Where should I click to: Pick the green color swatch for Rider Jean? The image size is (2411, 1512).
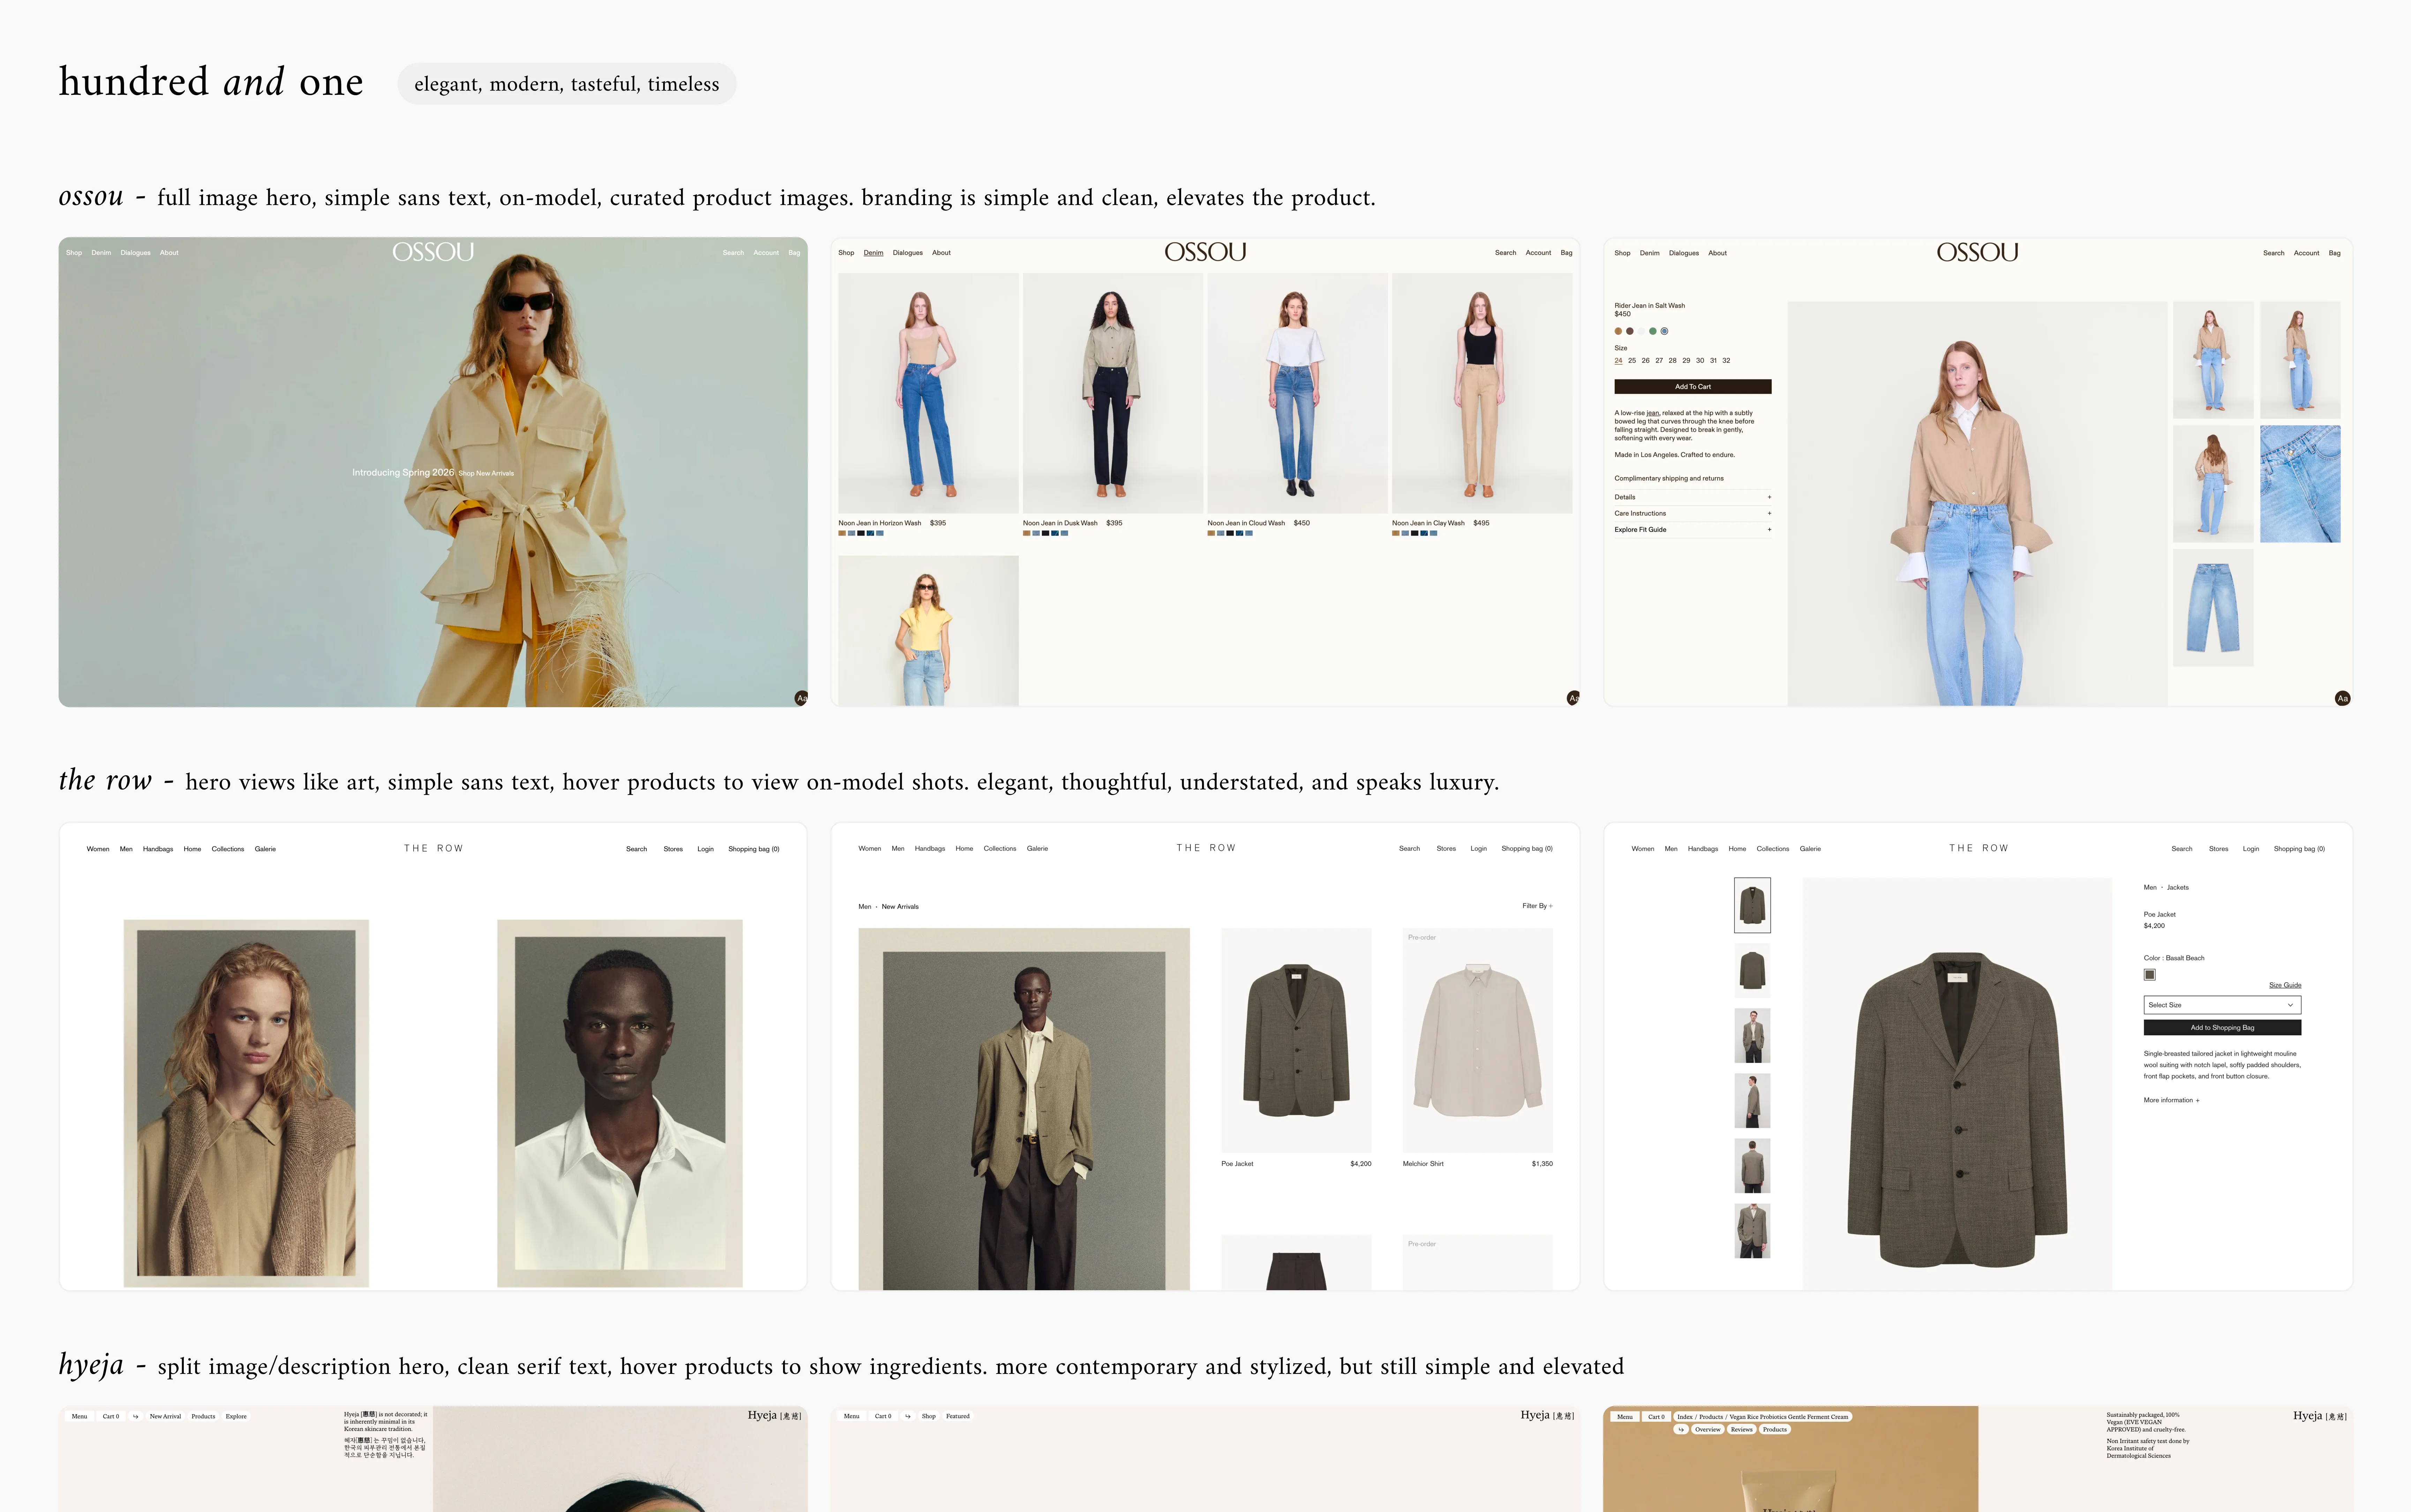tap(1653, 331)
